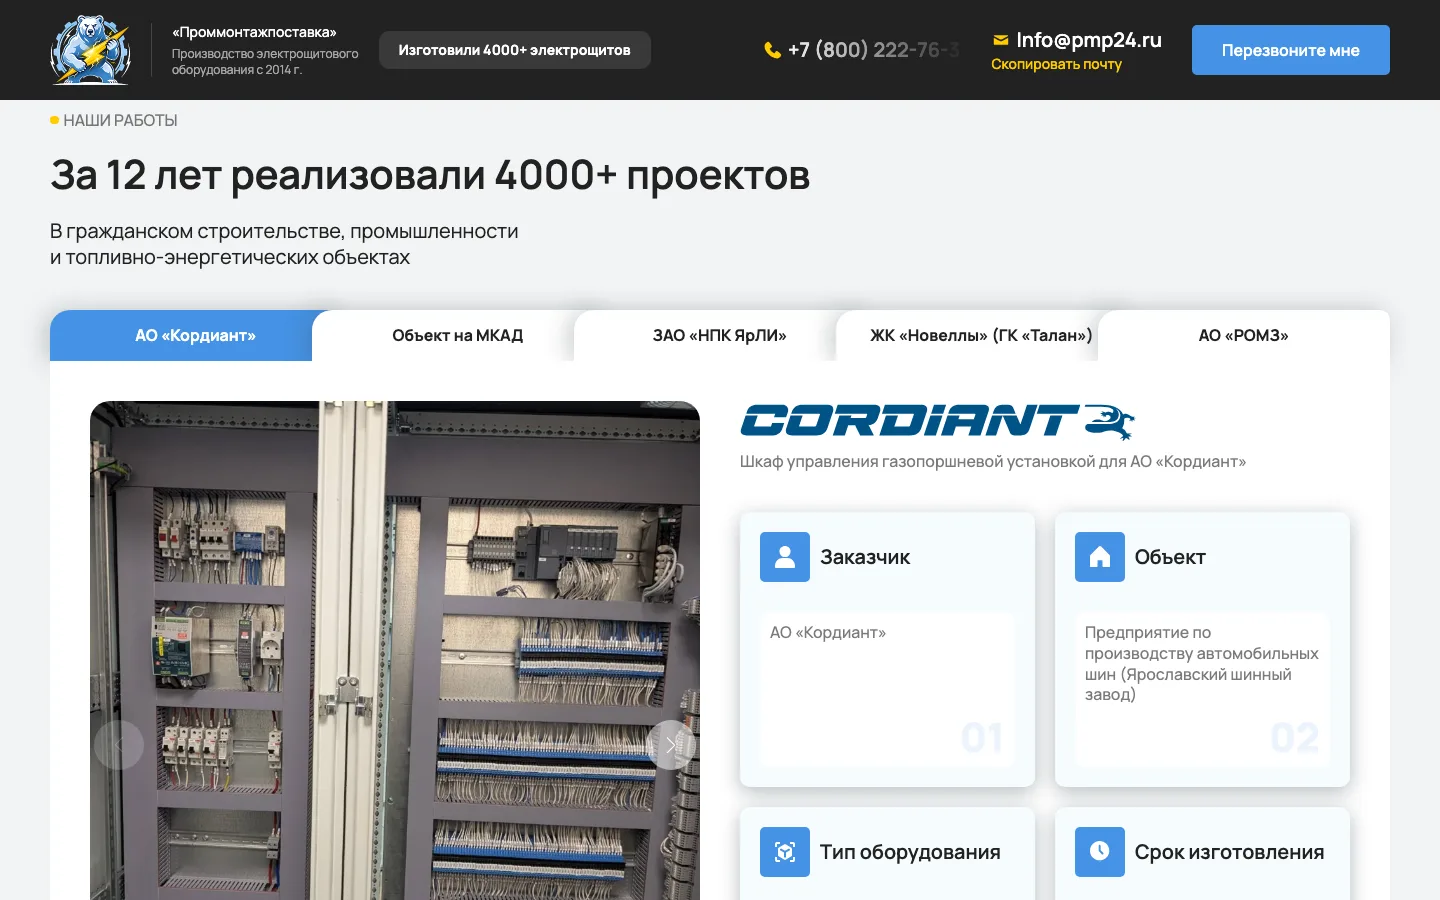Screen dimensions: 1440x900
Task: Click the yellow phone handset icon
Action: [x=772, y=50]
